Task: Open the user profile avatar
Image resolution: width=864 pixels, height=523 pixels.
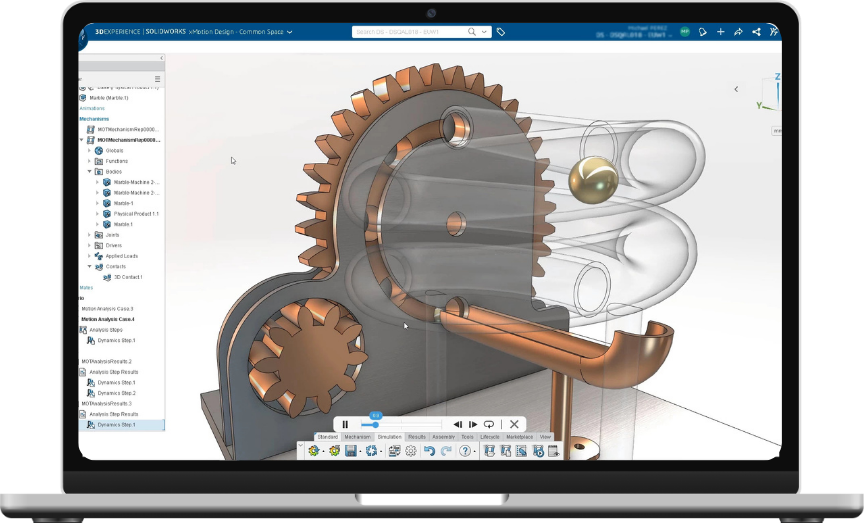Action: 685,32
